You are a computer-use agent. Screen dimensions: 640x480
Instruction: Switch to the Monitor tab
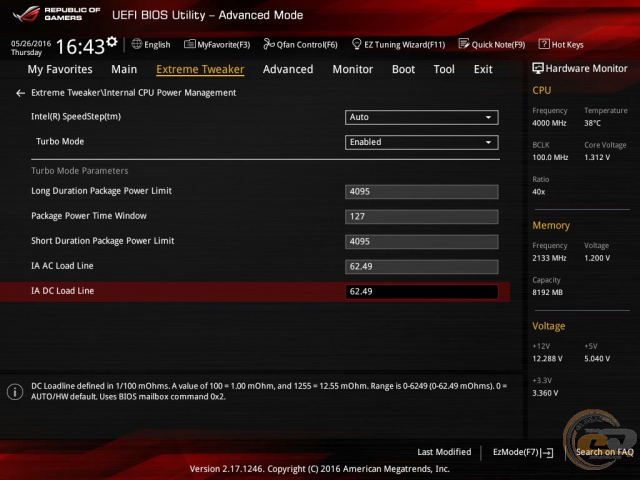coord(353,69)
